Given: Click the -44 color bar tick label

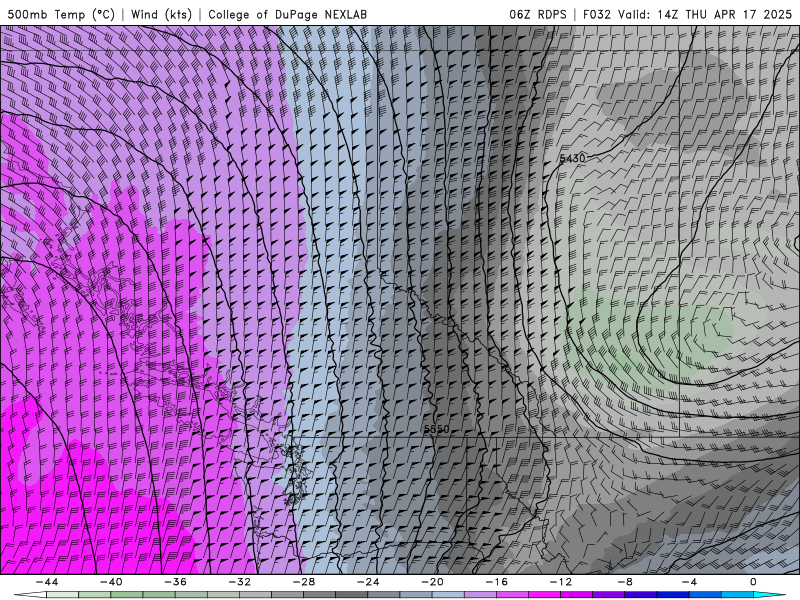Looking at the screenshot, I should click(x=47, y=582).
